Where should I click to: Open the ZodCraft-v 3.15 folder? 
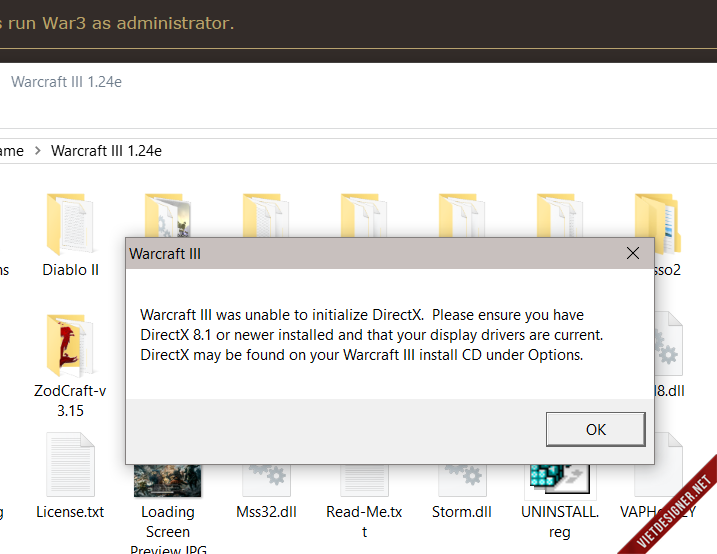tap(70, 345)
